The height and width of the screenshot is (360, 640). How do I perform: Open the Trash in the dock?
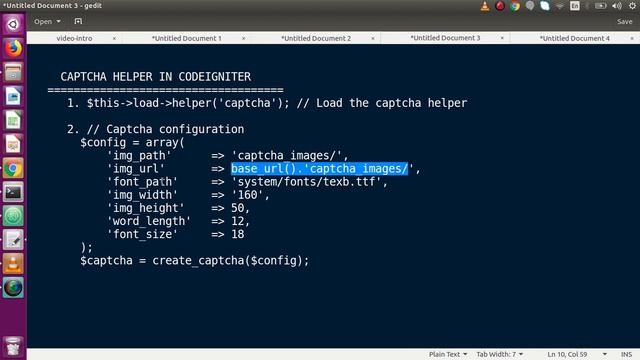(x=13, y=347)
